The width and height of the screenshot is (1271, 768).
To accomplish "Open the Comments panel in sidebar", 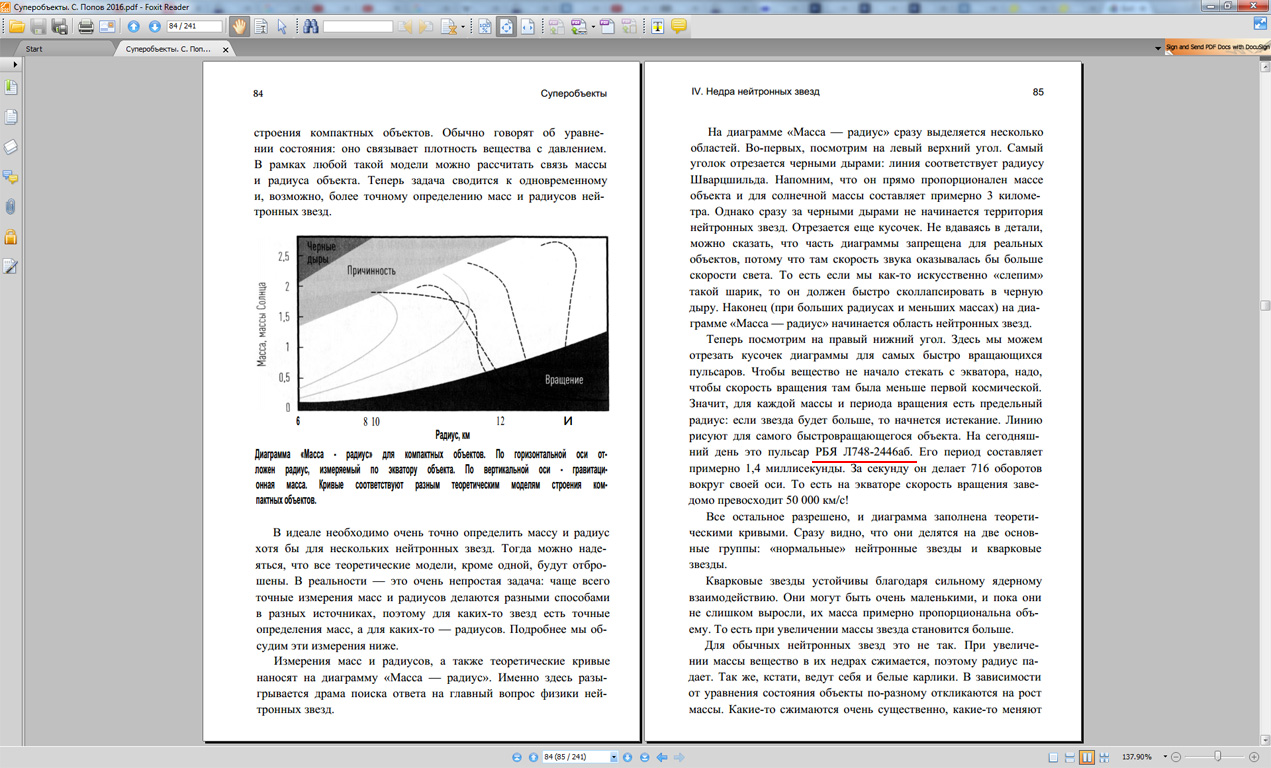I will point(11,177).
